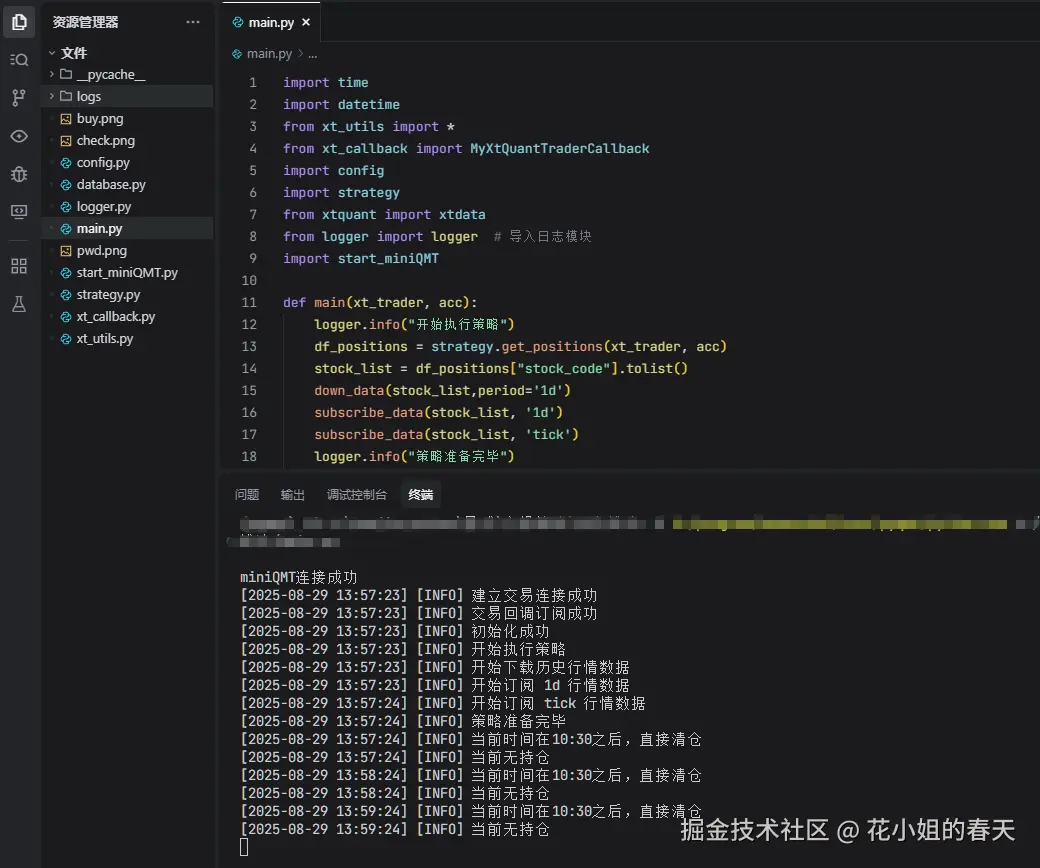Click get_positions call on line 13

point(552,346)
